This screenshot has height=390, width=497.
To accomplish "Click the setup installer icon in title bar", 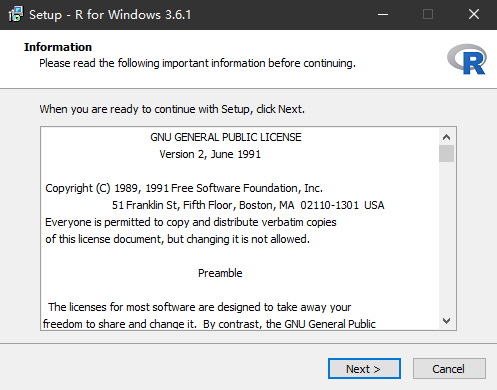I will [15, 14].
